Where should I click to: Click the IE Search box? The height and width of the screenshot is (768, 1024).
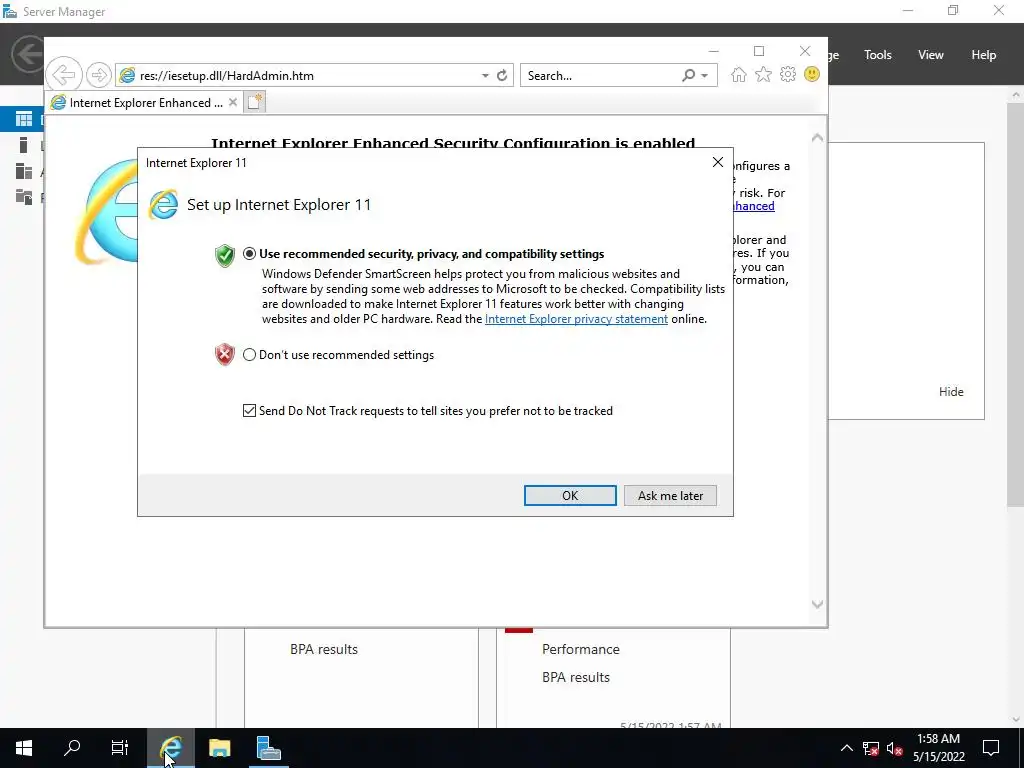coord(600,76)
